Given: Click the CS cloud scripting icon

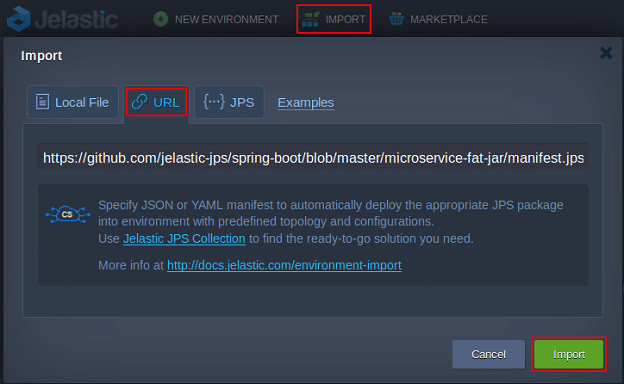Looking at the screenshot, I should (68, 214).
